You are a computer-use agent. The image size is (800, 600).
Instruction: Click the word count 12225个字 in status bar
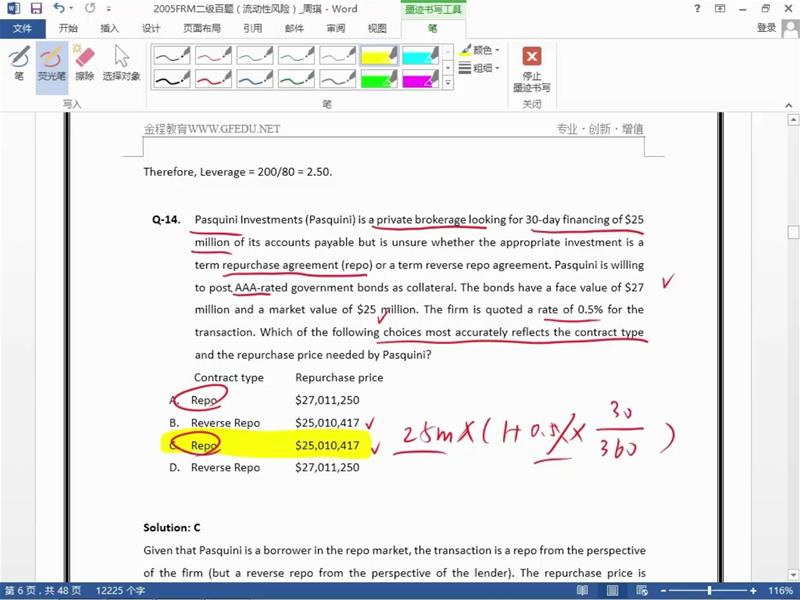(120, 591)
